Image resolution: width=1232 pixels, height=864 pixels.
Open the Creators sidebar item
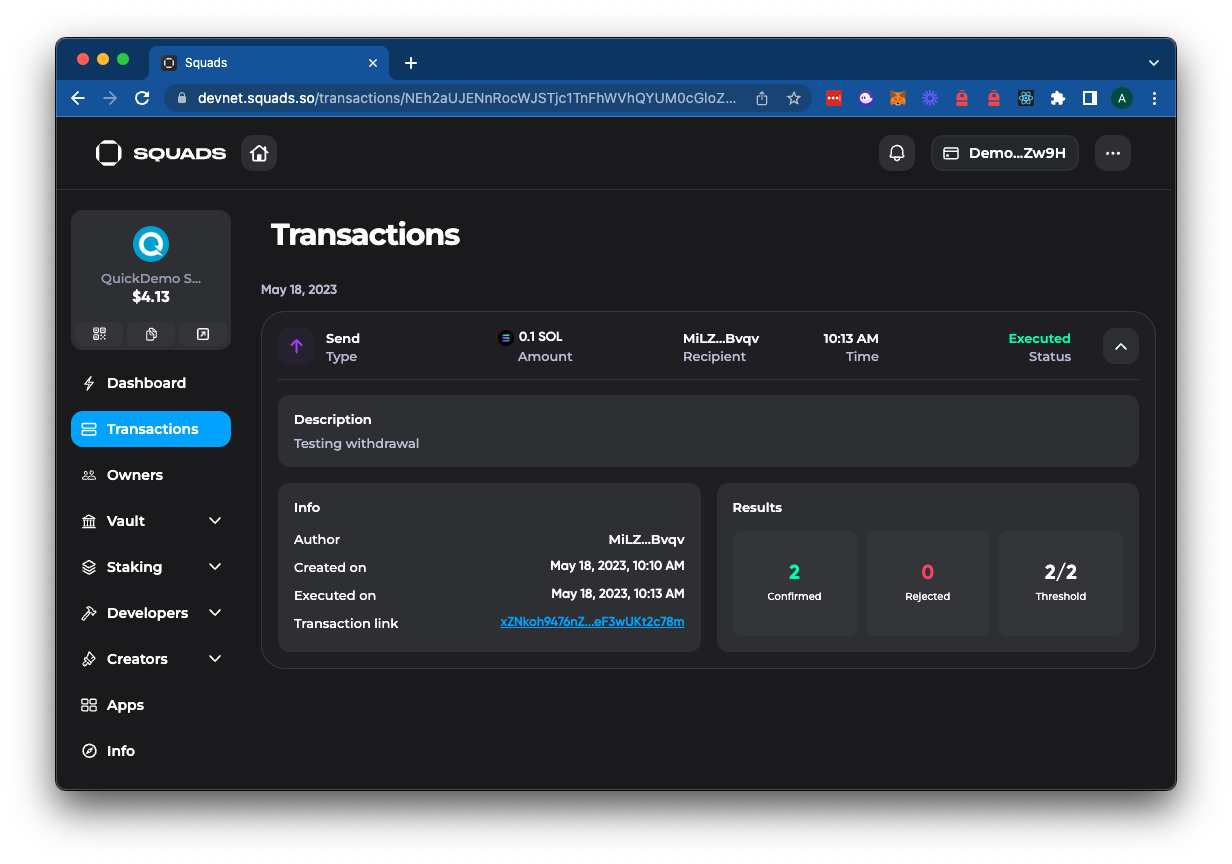click(151, 659)
